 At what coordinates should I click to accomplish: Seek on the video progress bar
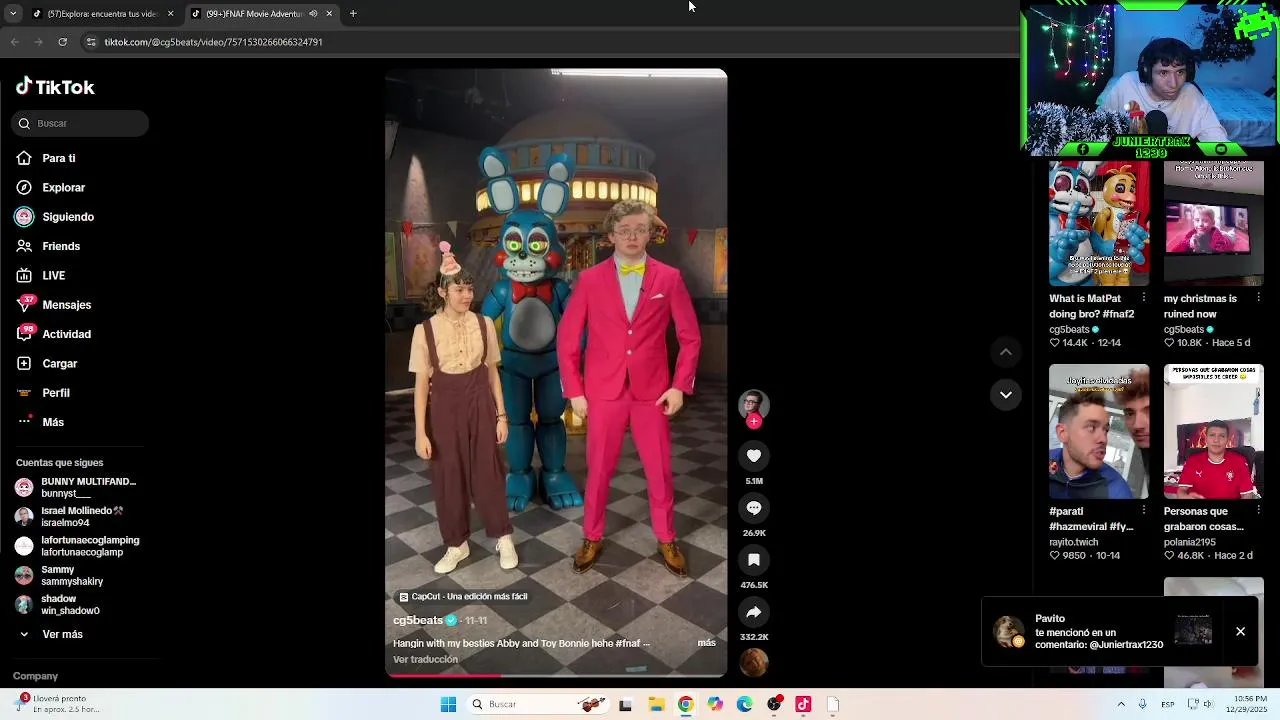click(x=556, y=675)
